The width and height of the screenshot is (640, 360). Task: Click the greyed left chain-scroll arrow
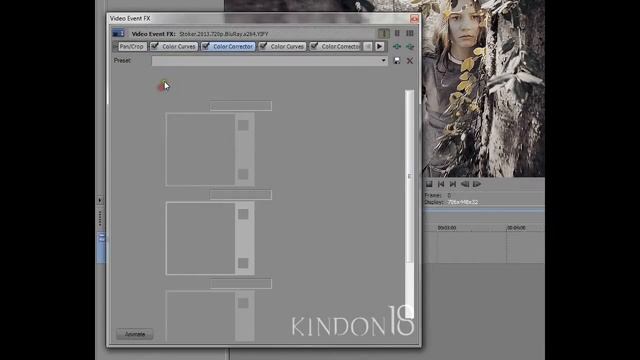[x=367, y=47]
